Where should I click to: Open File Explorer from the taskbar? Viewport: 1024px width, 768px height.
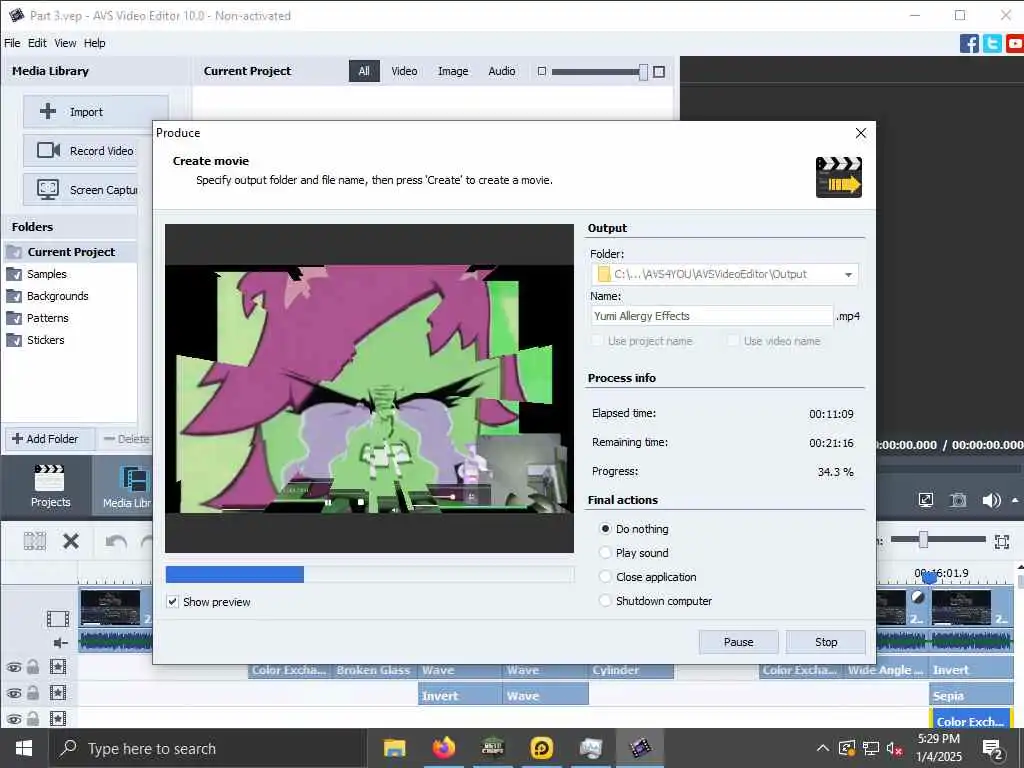(394, 748)
